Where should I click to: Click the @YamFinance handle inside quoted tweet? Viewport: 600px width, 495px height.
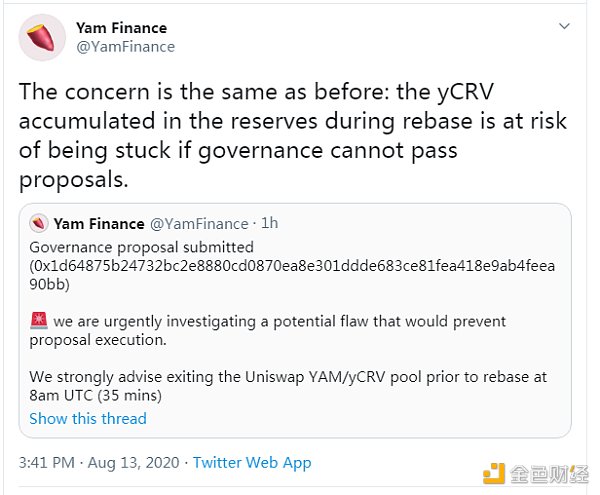(199, 224)
